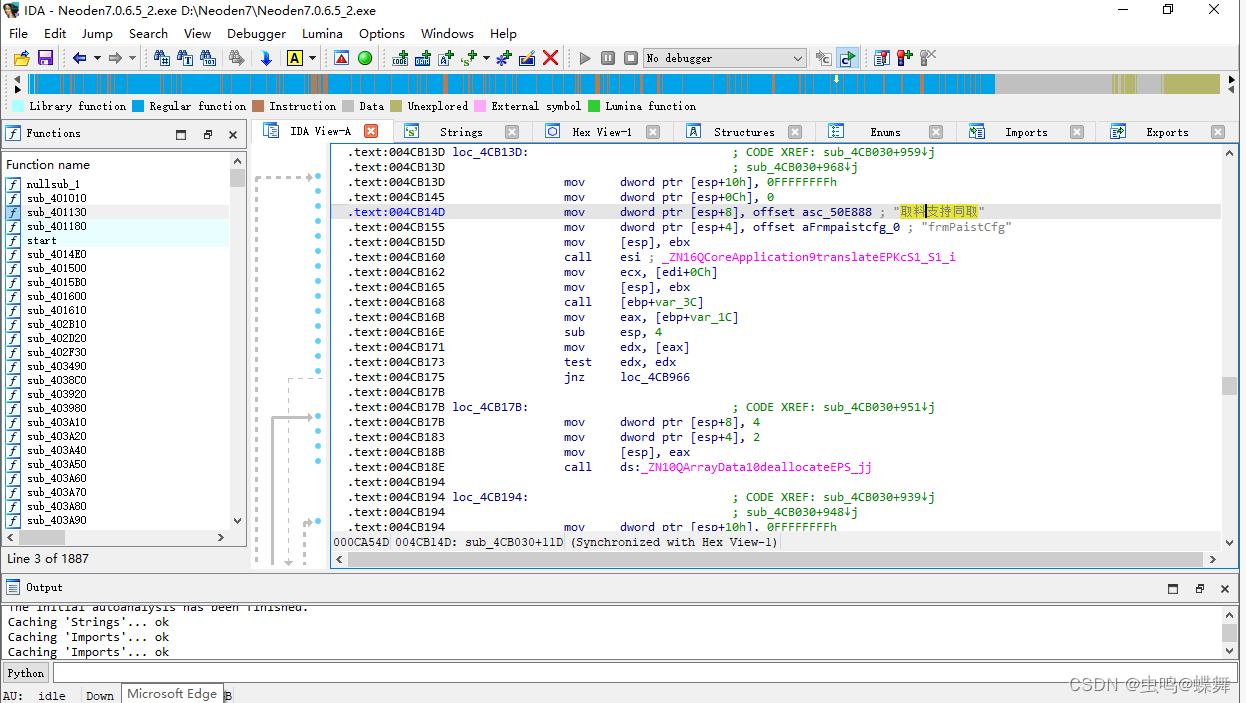Image resolution: width=1246 pixels, height=703 pixels.
Task: Open the File menu
Action: (18, 33)
